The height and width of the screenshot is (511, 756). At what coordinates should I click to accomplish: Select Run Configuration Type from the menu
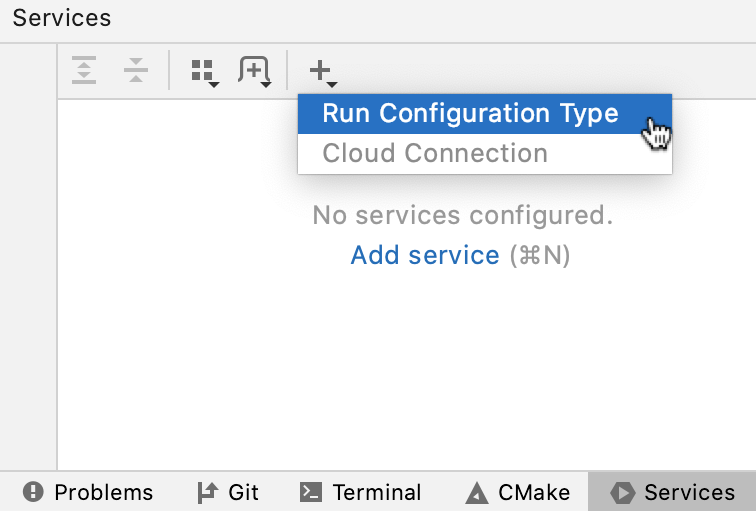470,114
